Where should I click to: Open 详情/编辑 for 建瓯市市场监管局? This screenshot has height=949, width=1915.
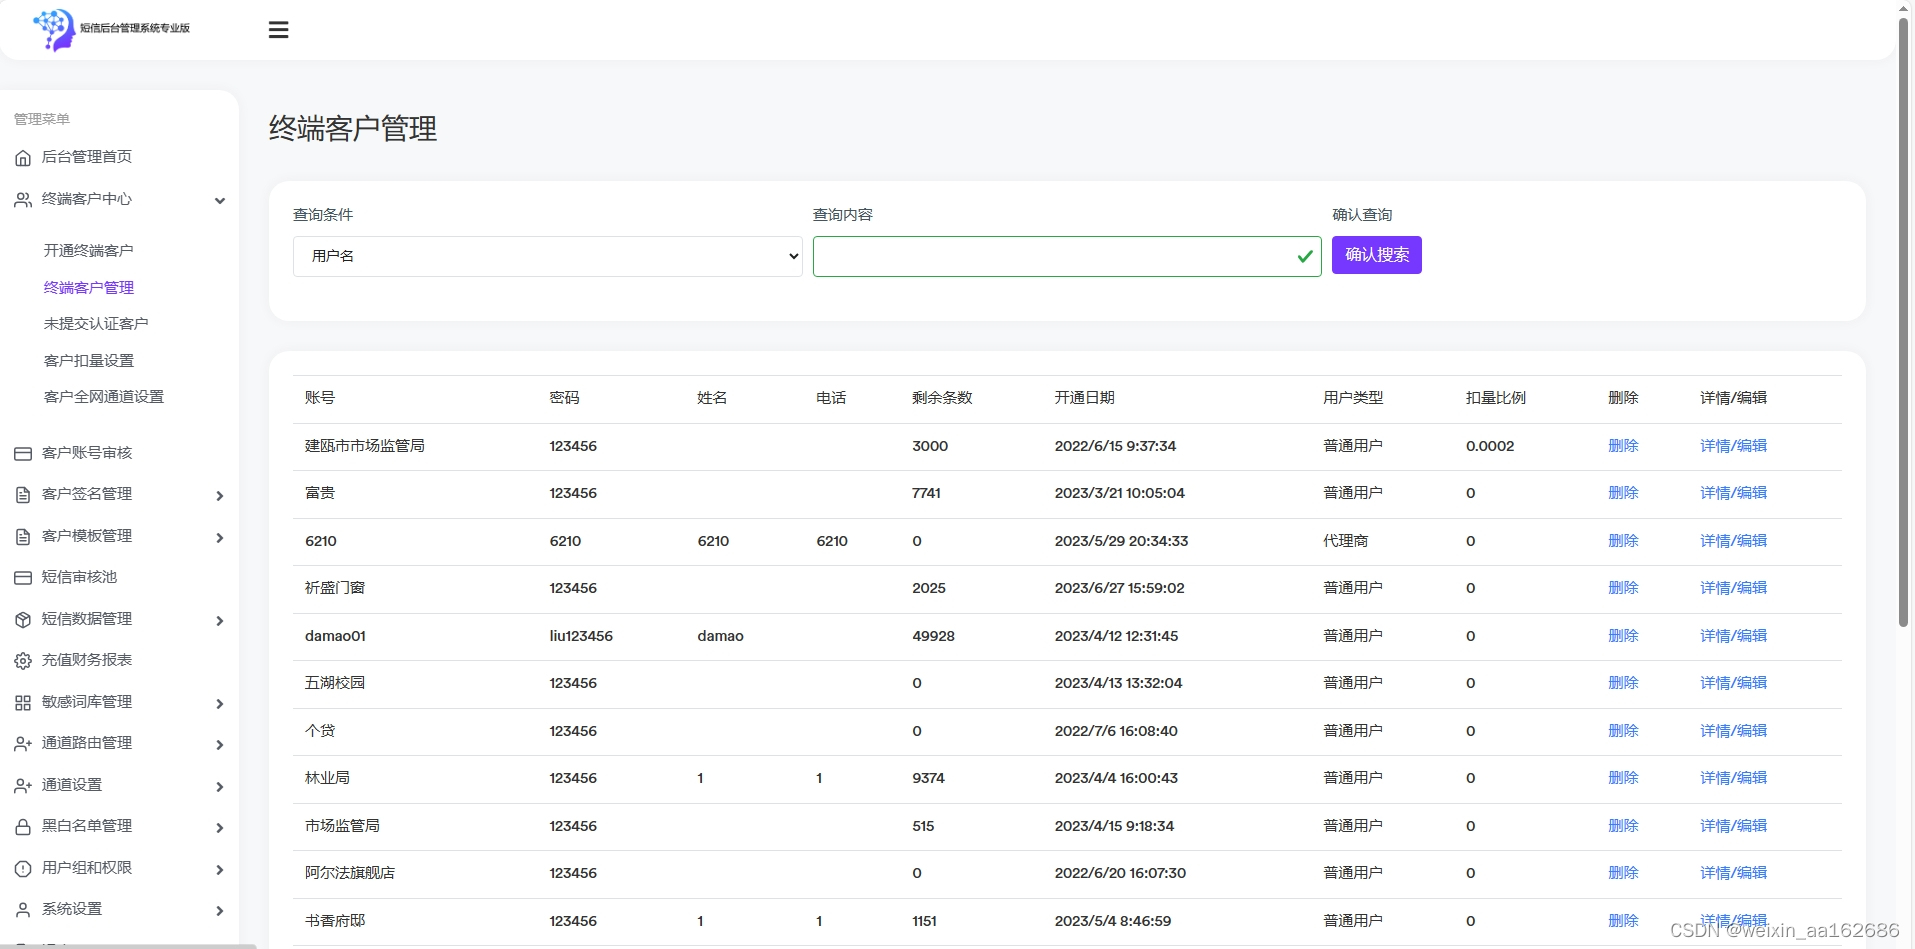coord(1733,446)
